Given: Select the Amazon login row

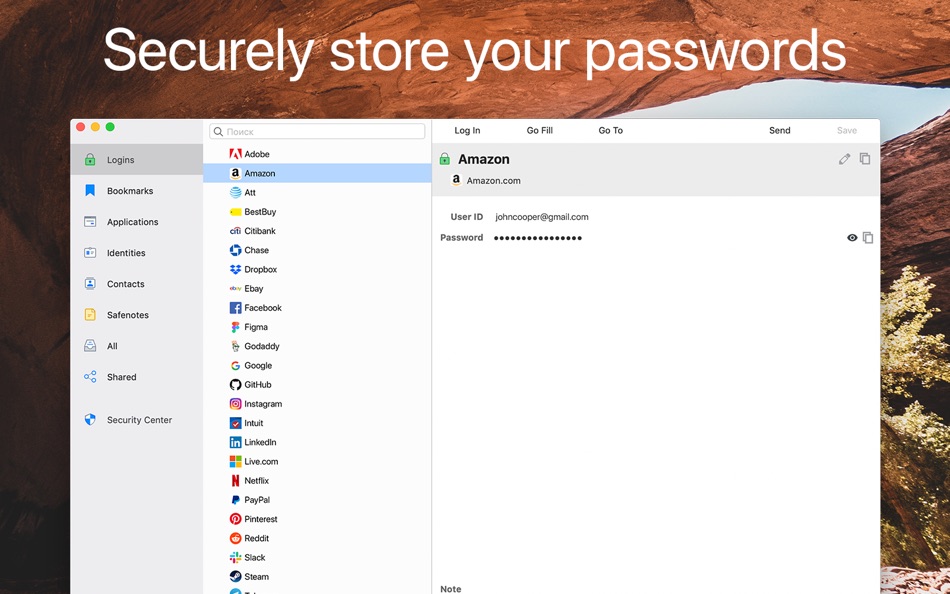Looking at the screenshot, I should pos(317,173).
